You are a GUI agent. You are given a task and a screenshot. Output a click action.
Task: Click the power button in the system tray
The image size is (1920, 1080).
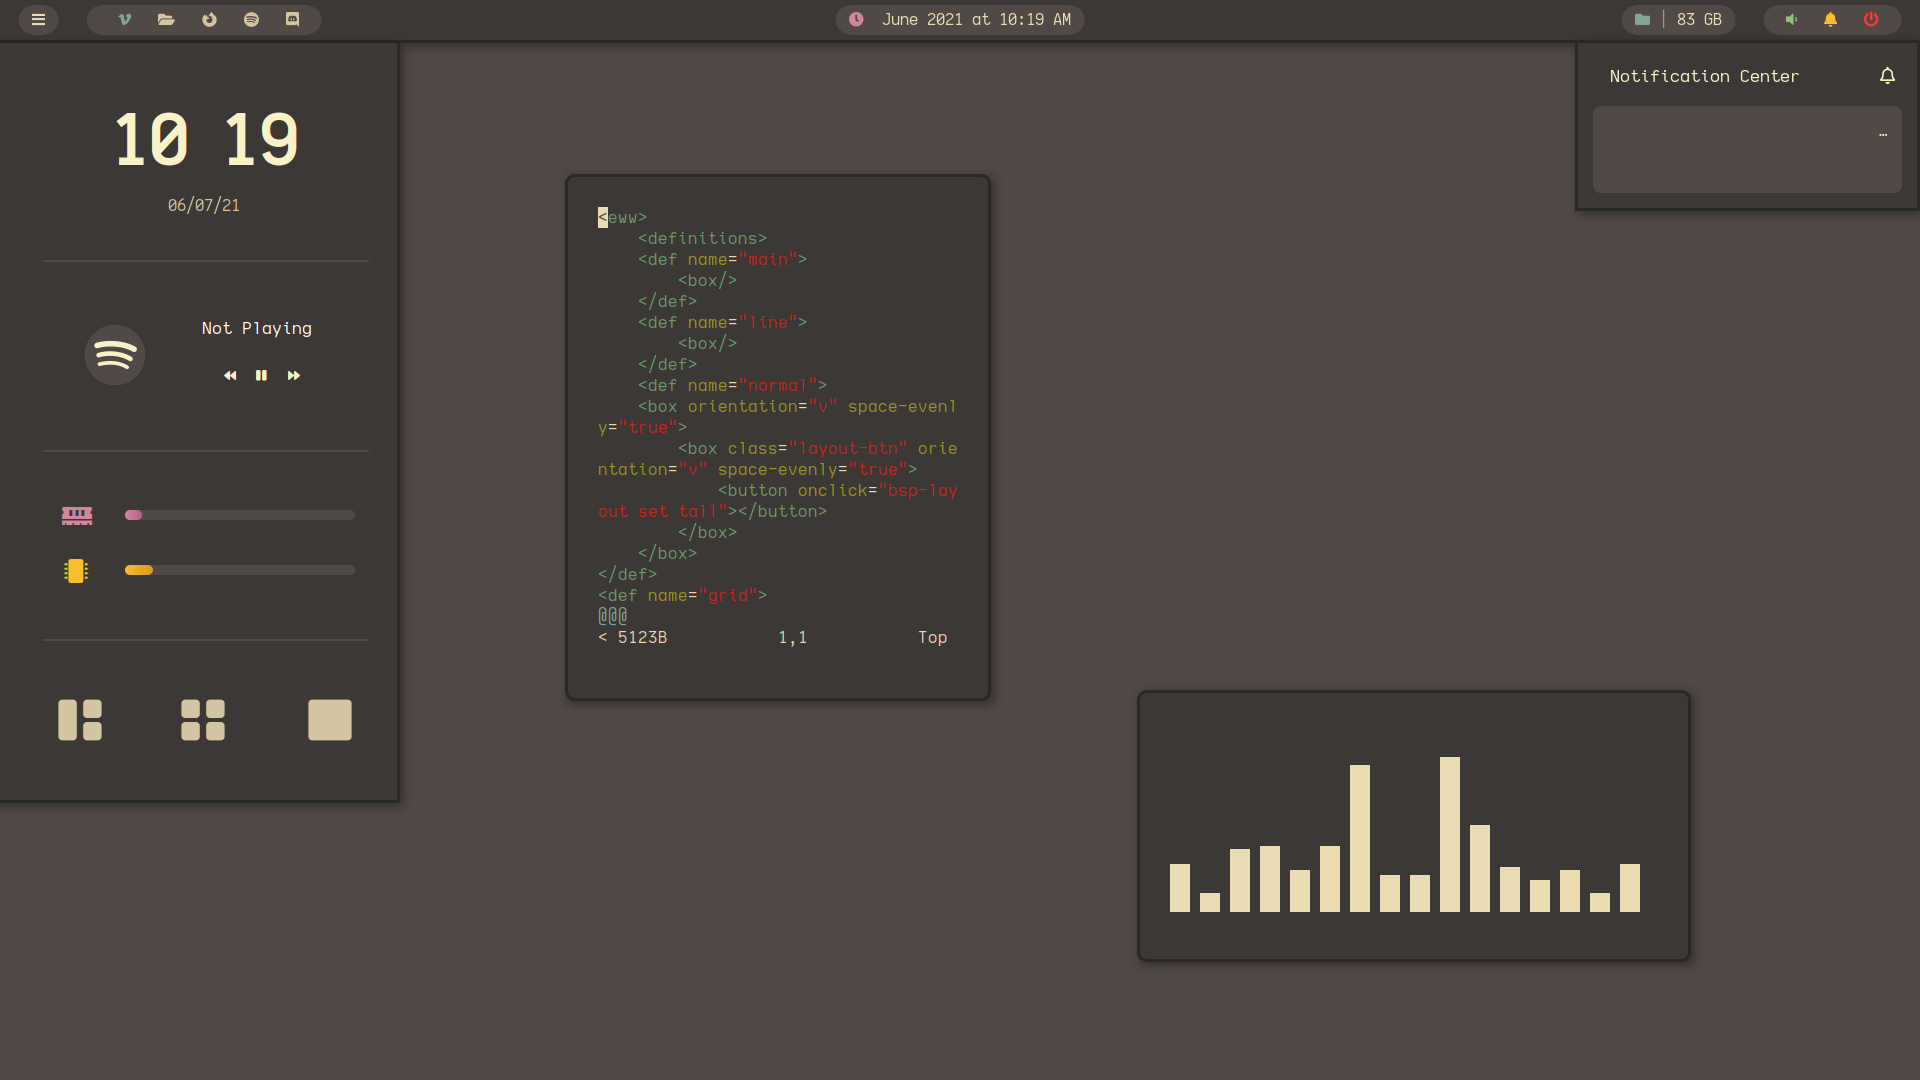click(x=1871, y=19)
